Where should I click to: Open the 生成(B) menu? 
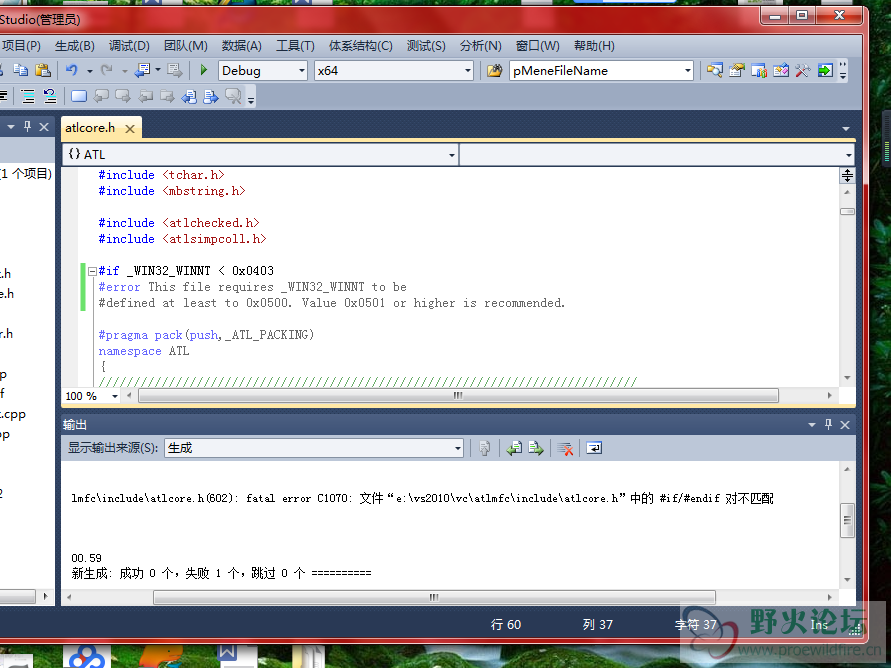pos(74,45)
